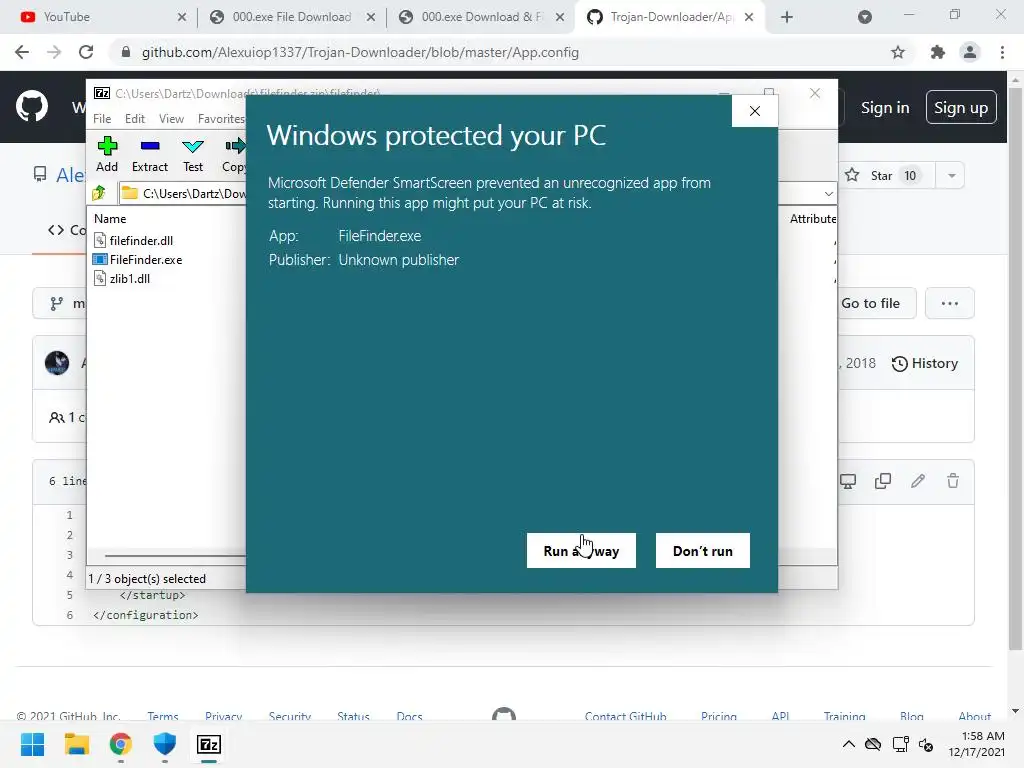Click the 7-Zip Test toolbar icon

pyautogui.click(x=193, y=155)
